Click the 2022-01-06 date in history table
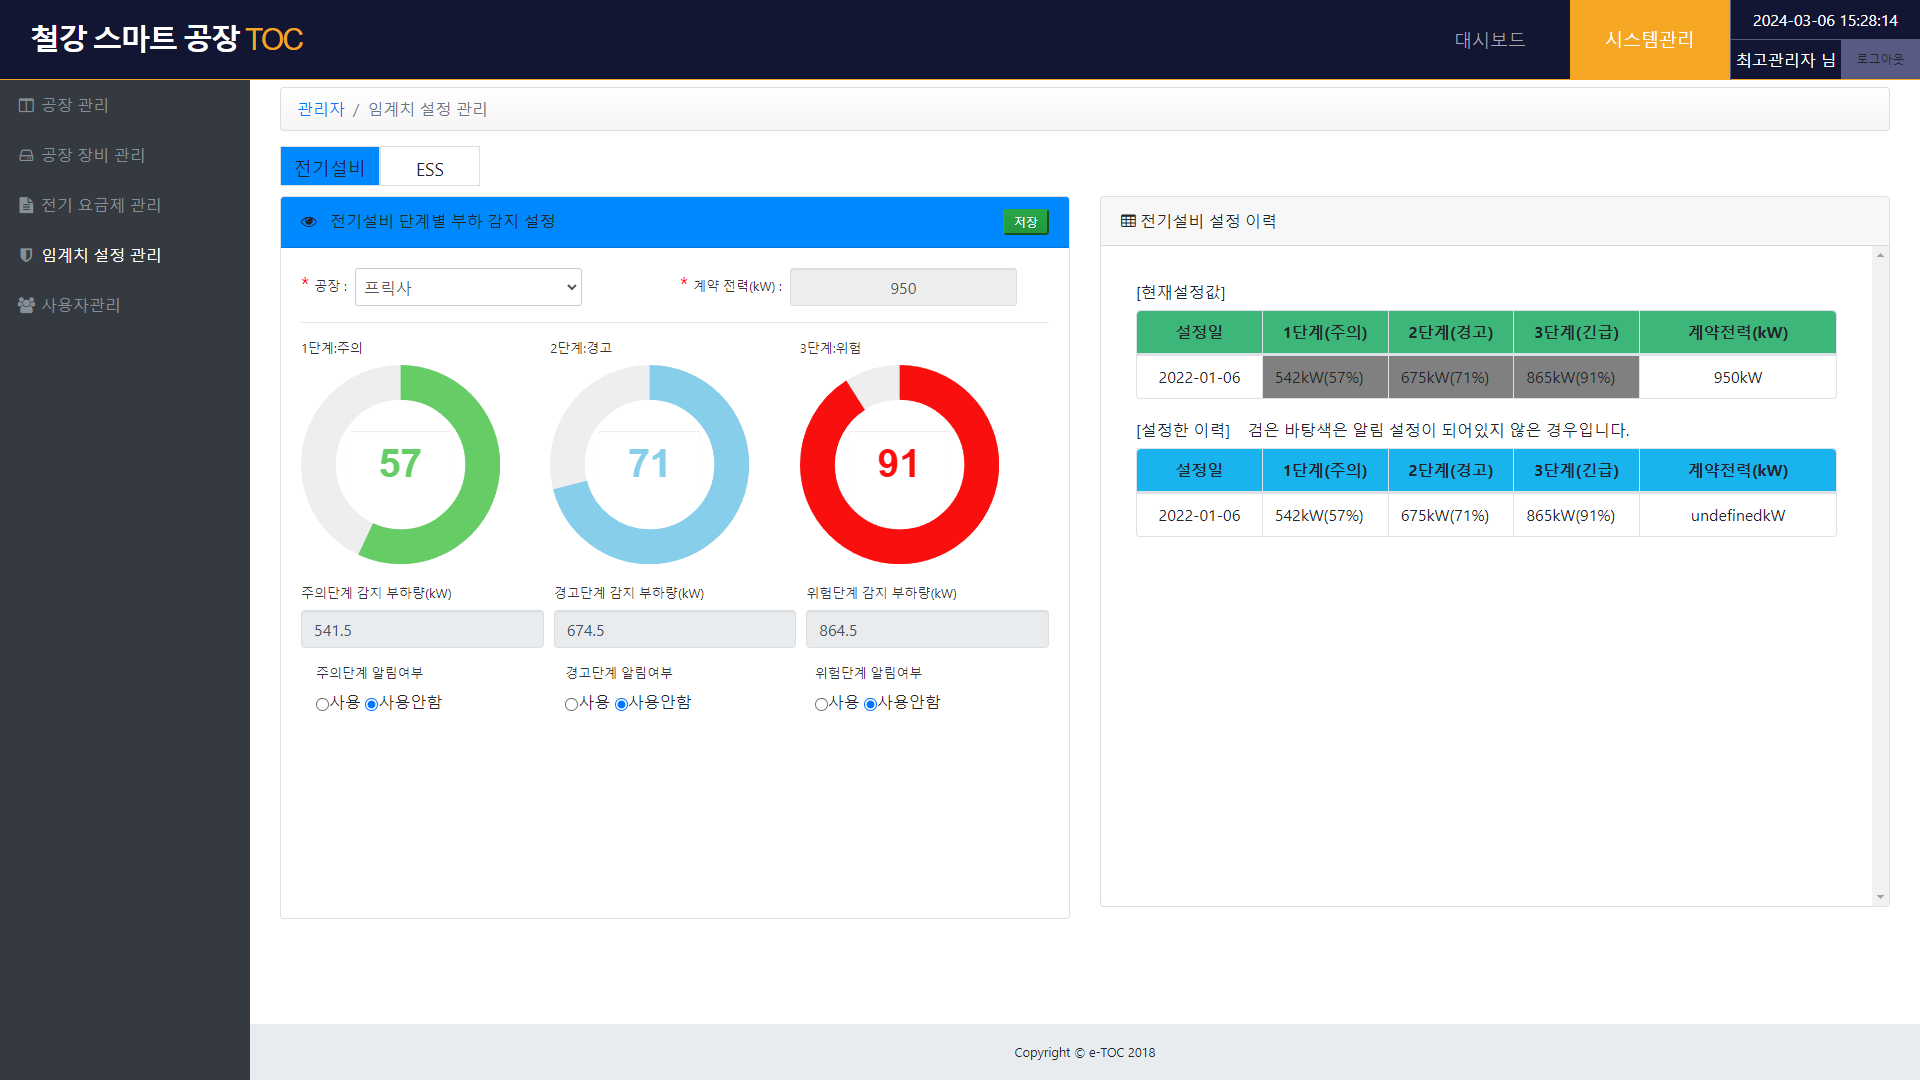 tap(1199, 515)
